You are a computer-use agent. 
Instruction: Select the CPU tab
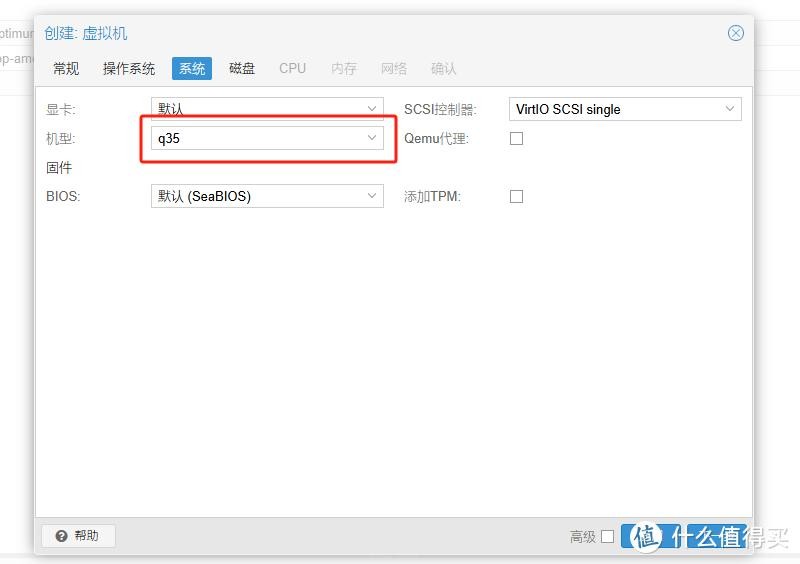(x=293, y=69)
